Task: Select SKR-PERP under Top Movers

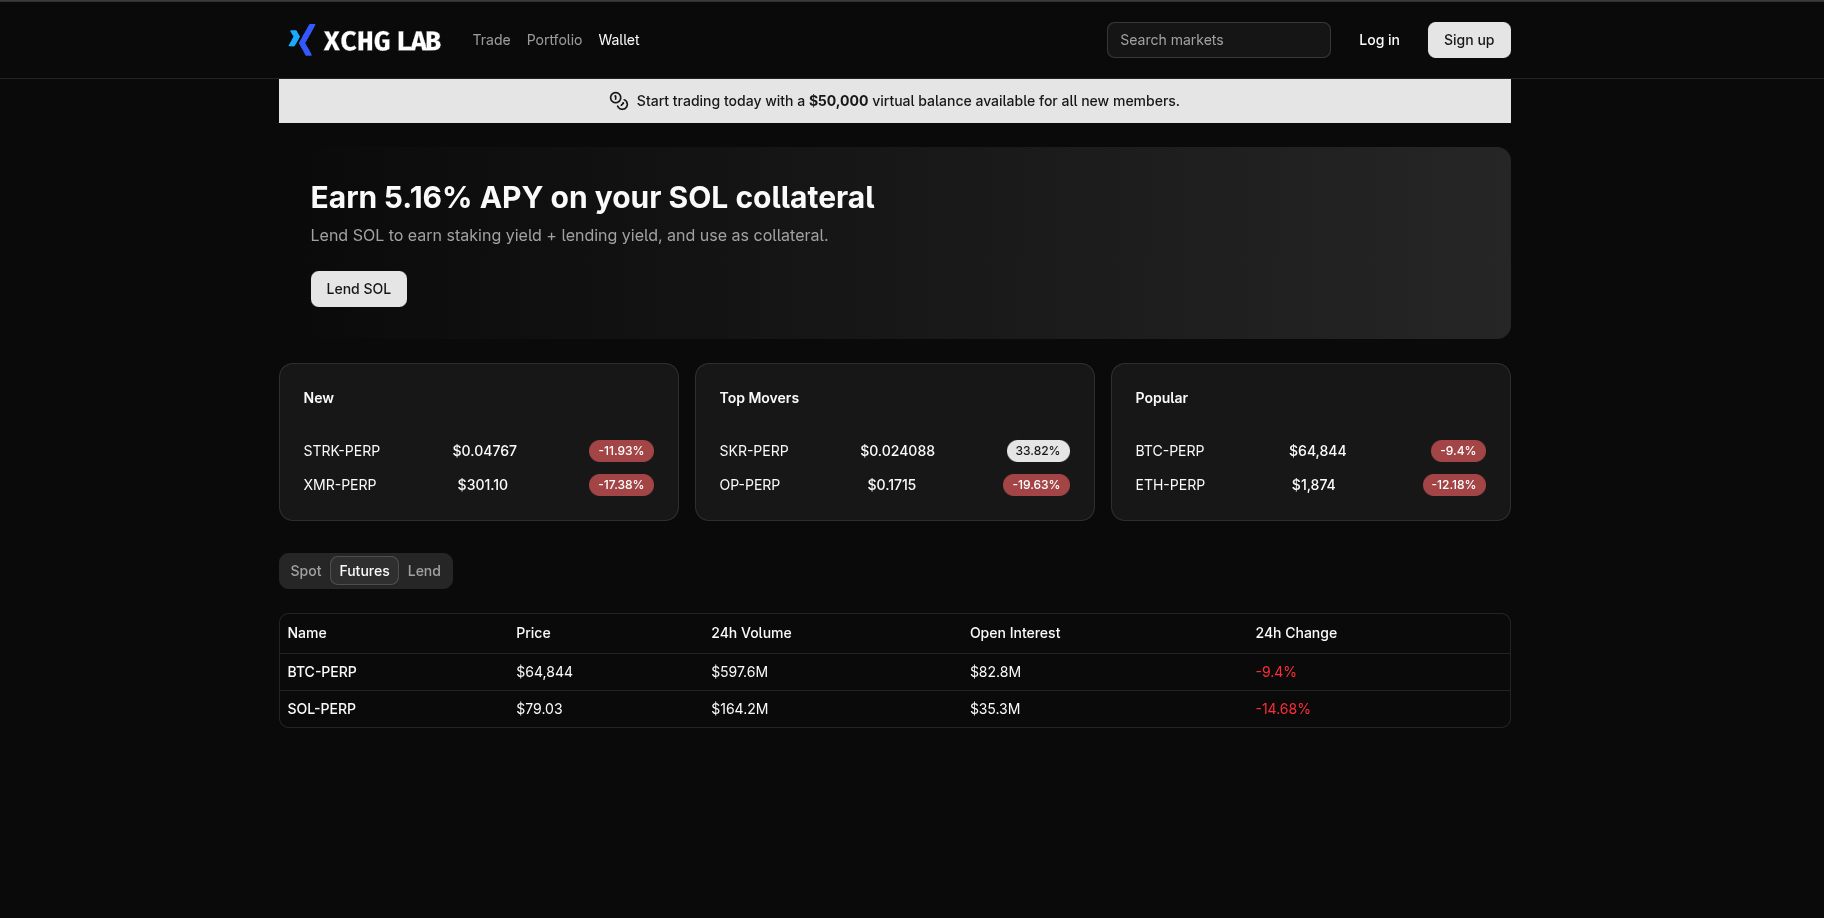Action: (x=754, y=451)
